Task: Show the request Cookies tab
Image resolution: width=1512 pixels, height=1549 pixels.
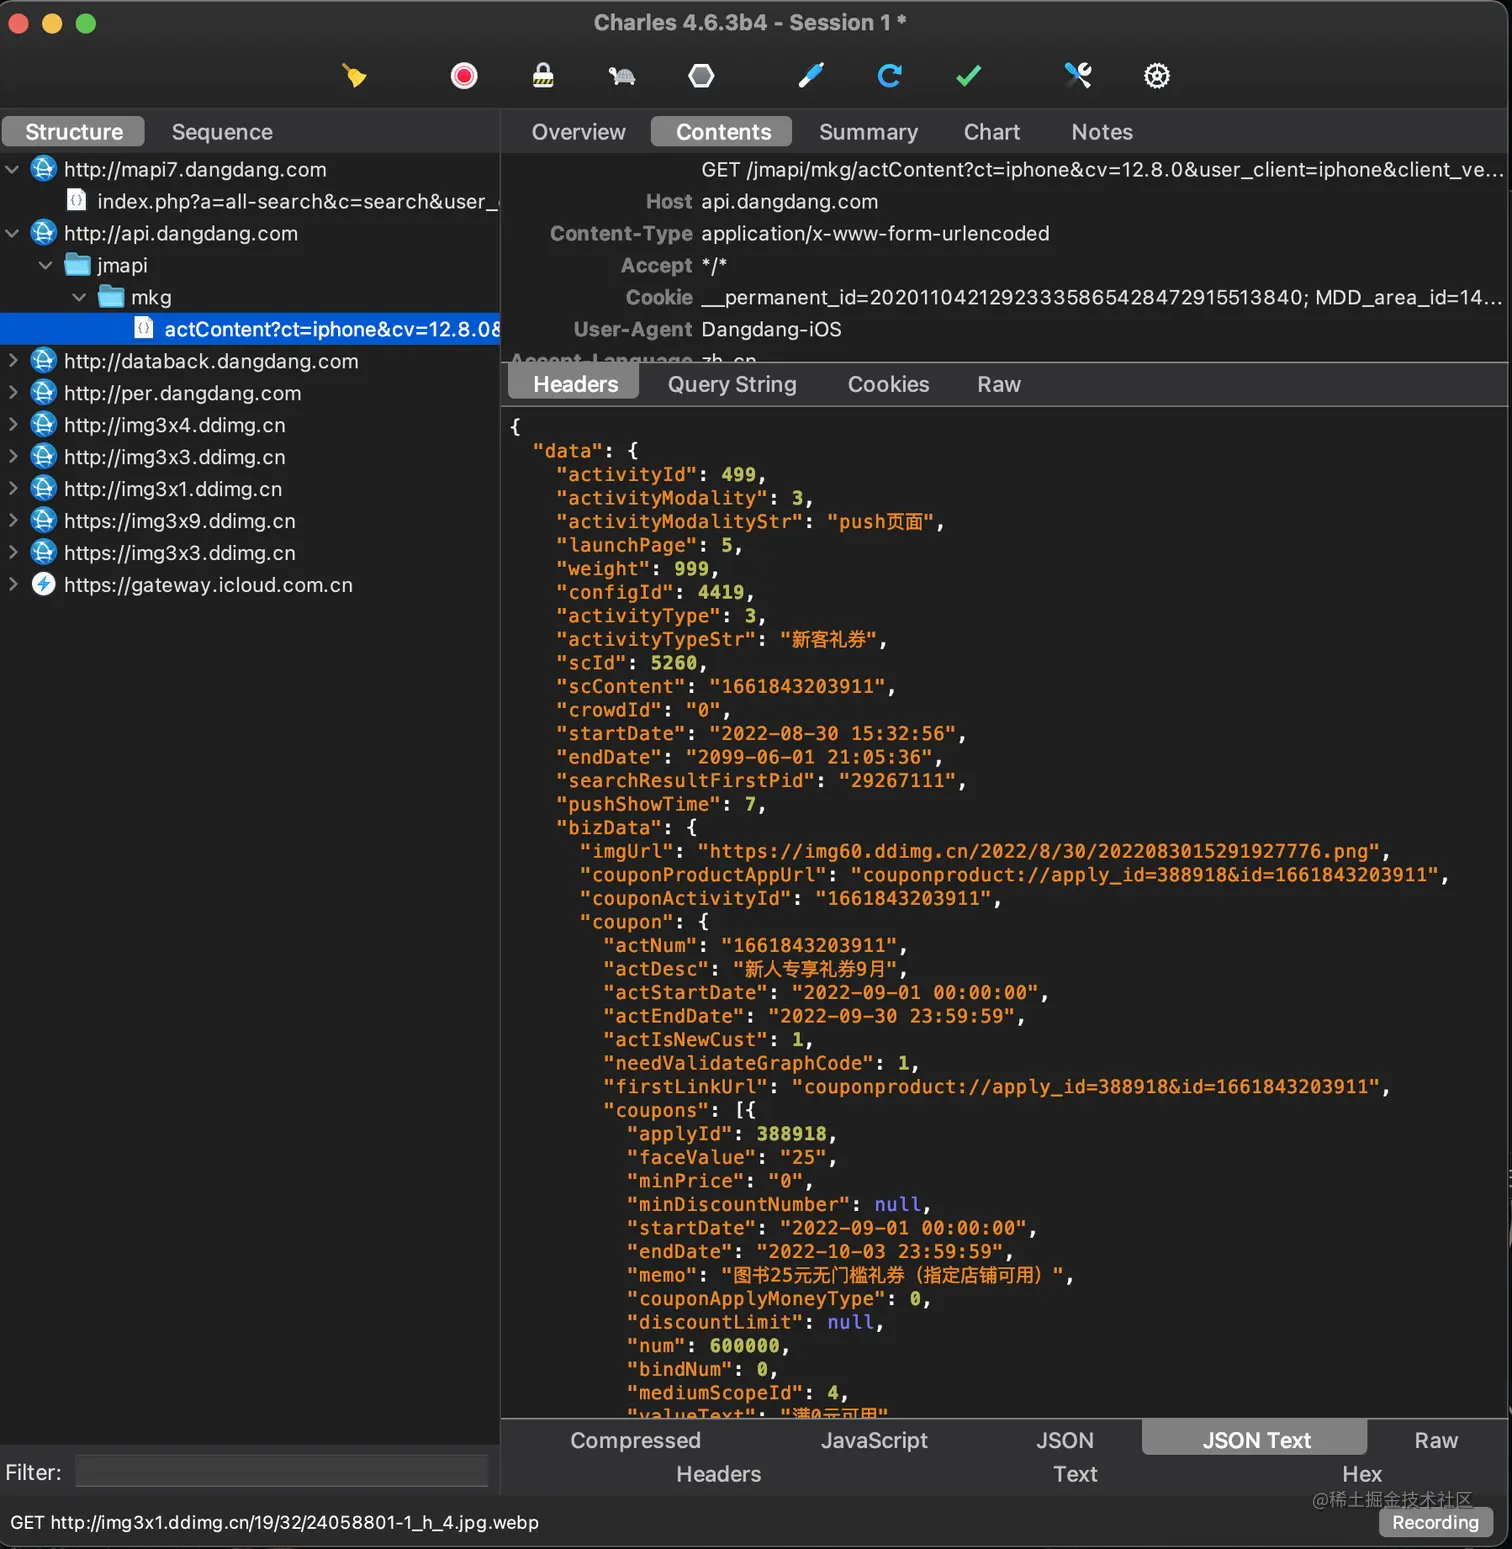Action: point(888,385)
